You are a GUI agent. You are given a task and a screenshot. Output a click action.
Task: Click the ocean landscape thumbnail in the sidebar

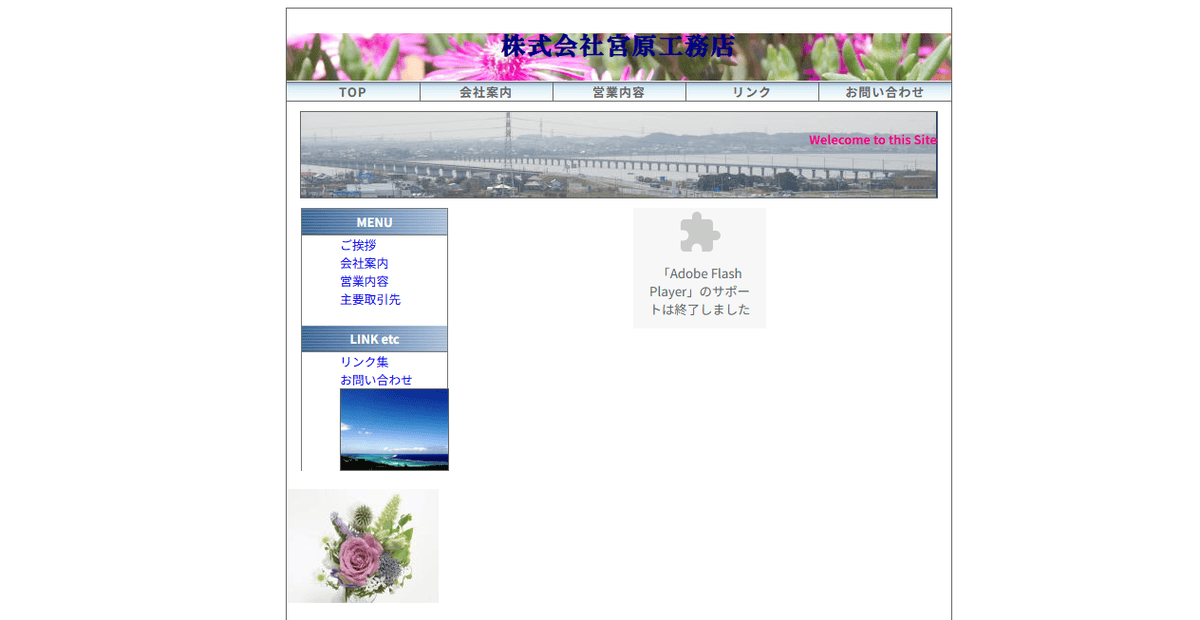pos(394,429)
